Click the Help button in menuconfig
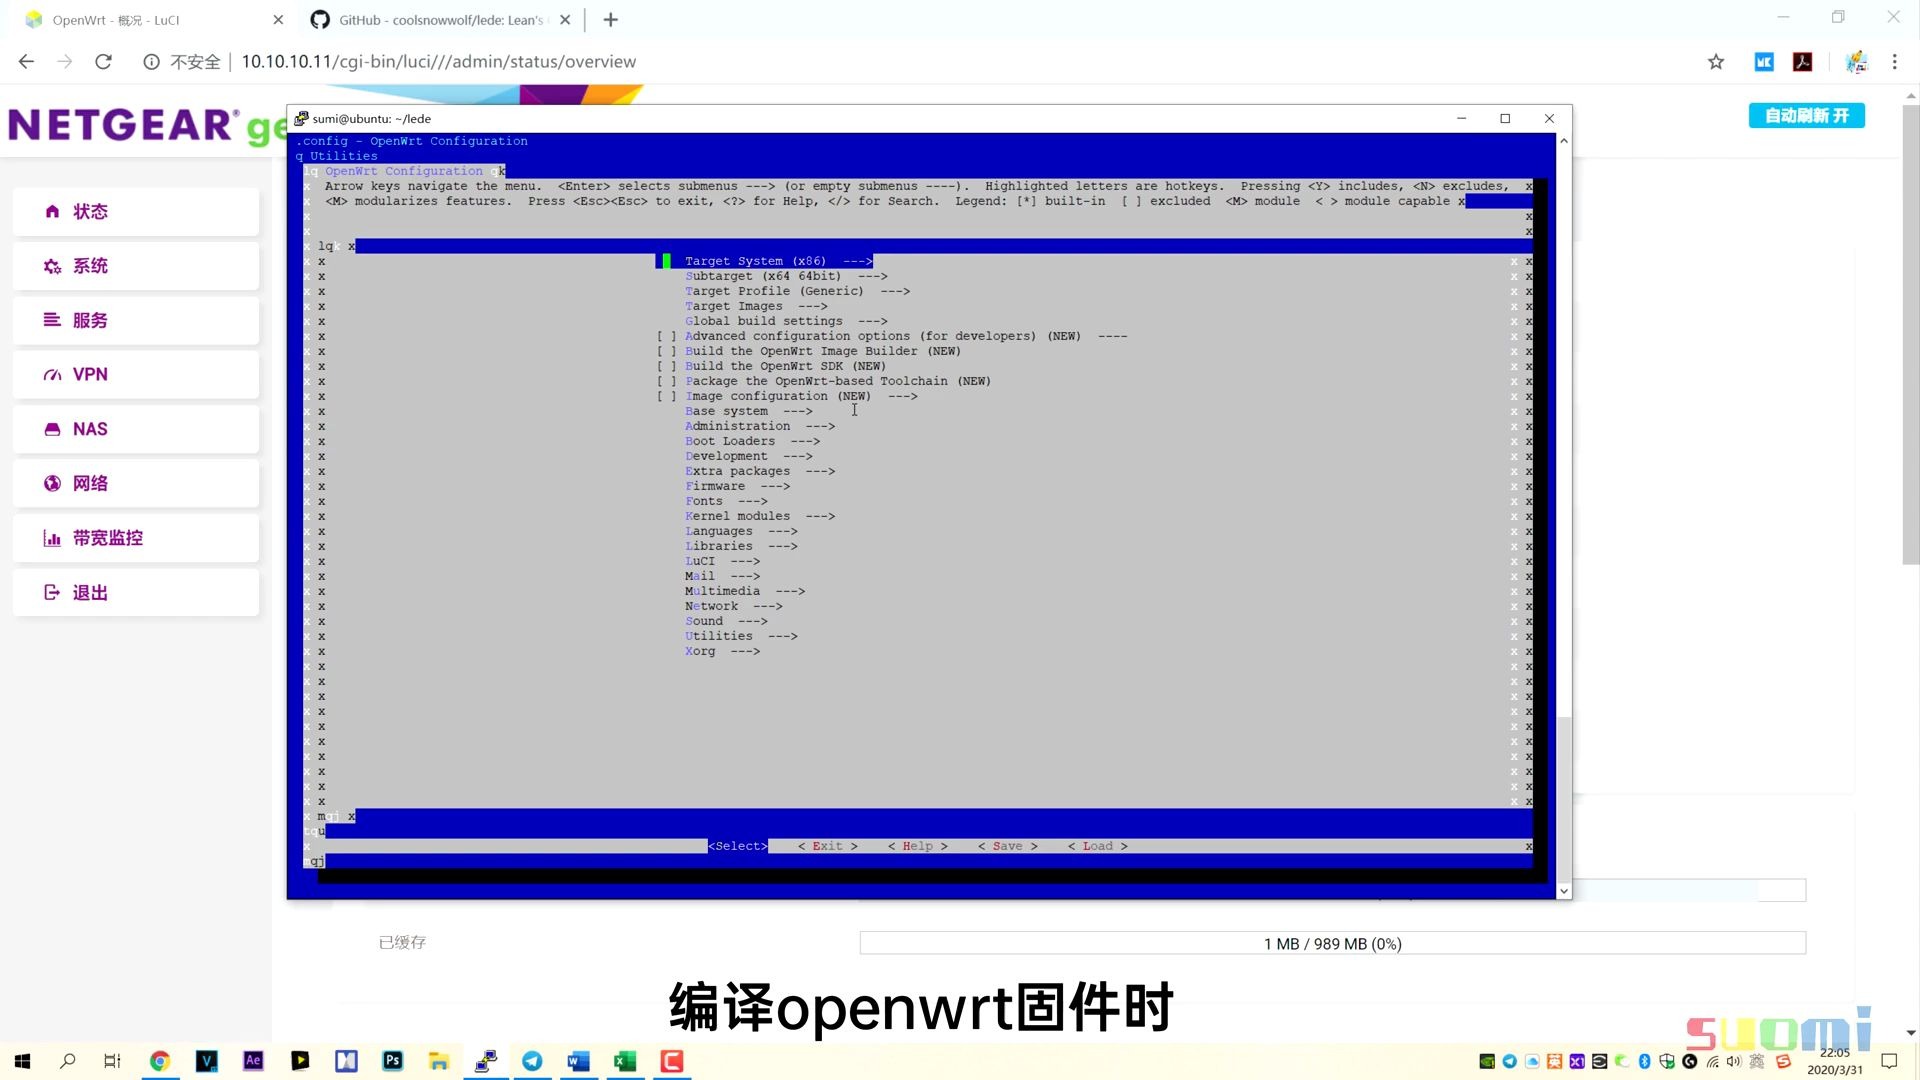Screen dimensions: 1920x1080 (x=917, y=846)
